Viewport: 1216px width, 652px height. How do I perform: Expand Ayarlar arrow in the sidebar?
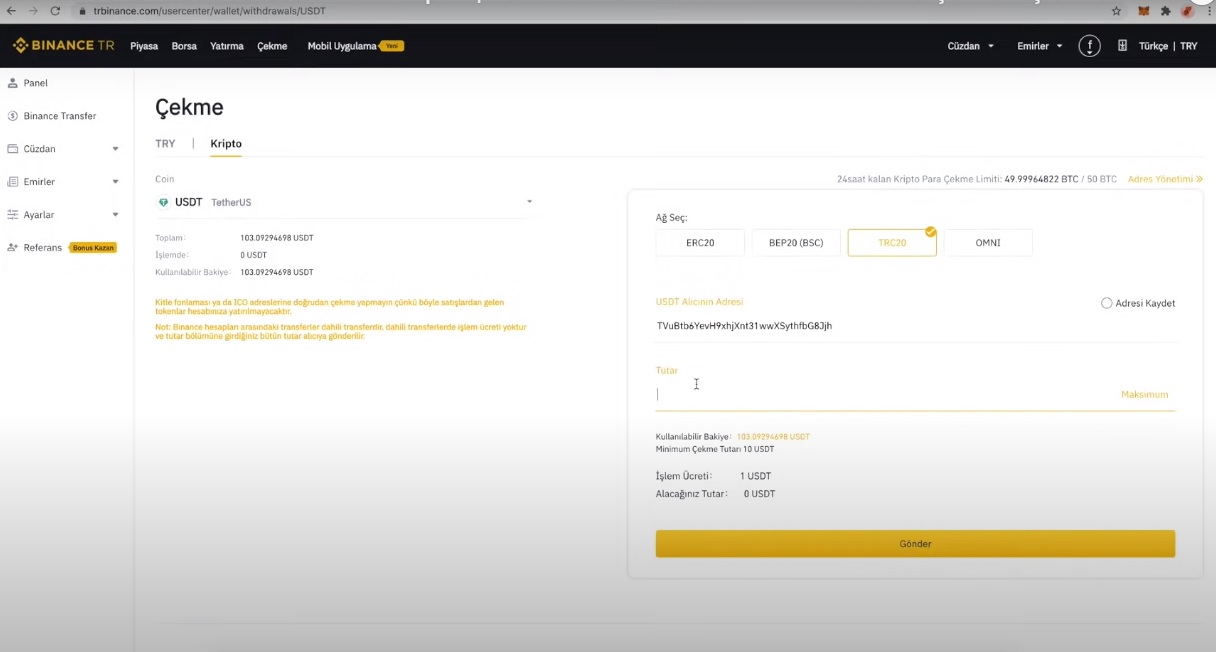(x=115, y=215)
